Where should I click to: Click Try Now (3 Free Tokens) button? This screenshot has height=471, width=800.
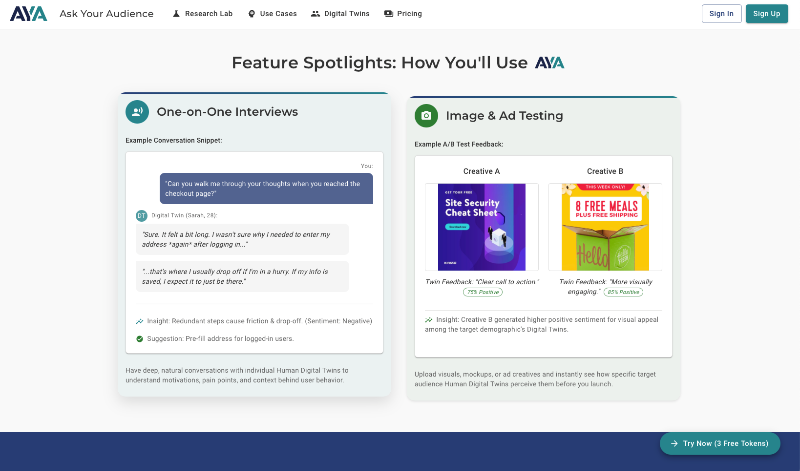pos(719,443)
